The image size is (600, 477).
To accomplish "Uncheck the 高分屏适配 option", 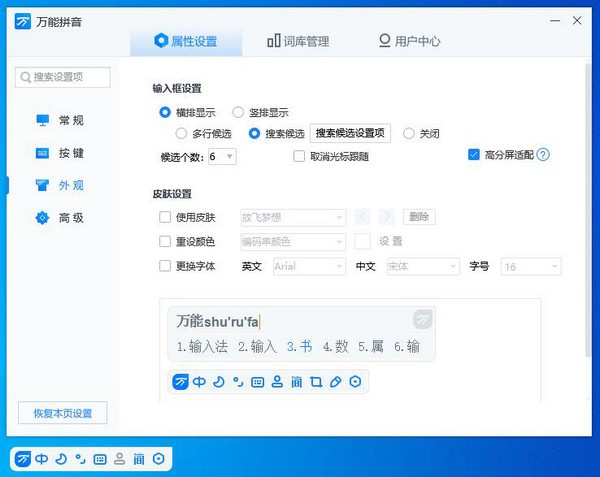I will coord(474,155).
